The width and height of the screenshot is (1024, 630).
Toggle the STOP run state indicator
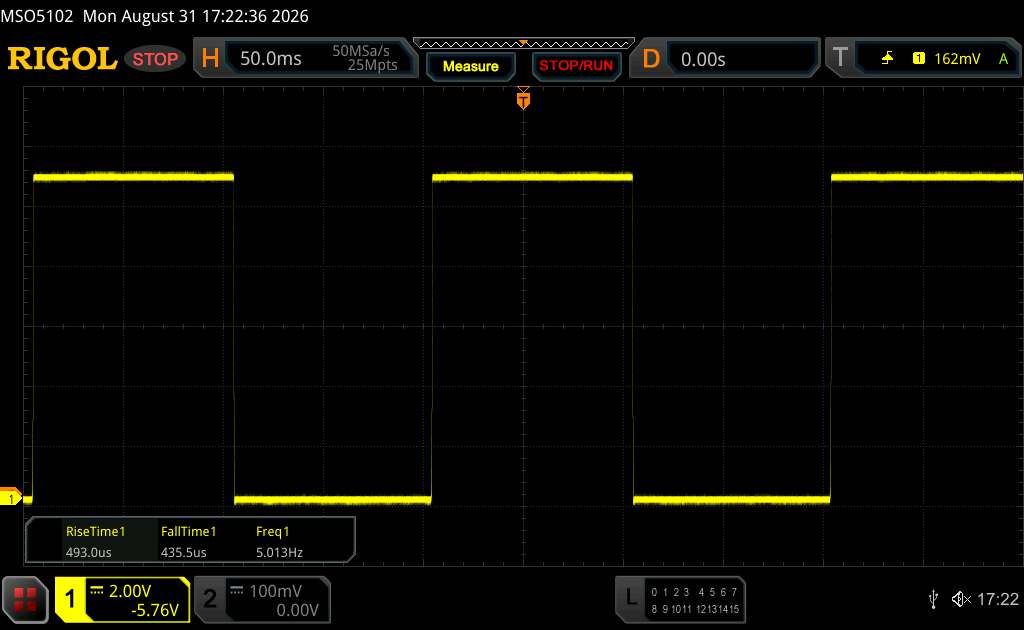coord(155,59)
